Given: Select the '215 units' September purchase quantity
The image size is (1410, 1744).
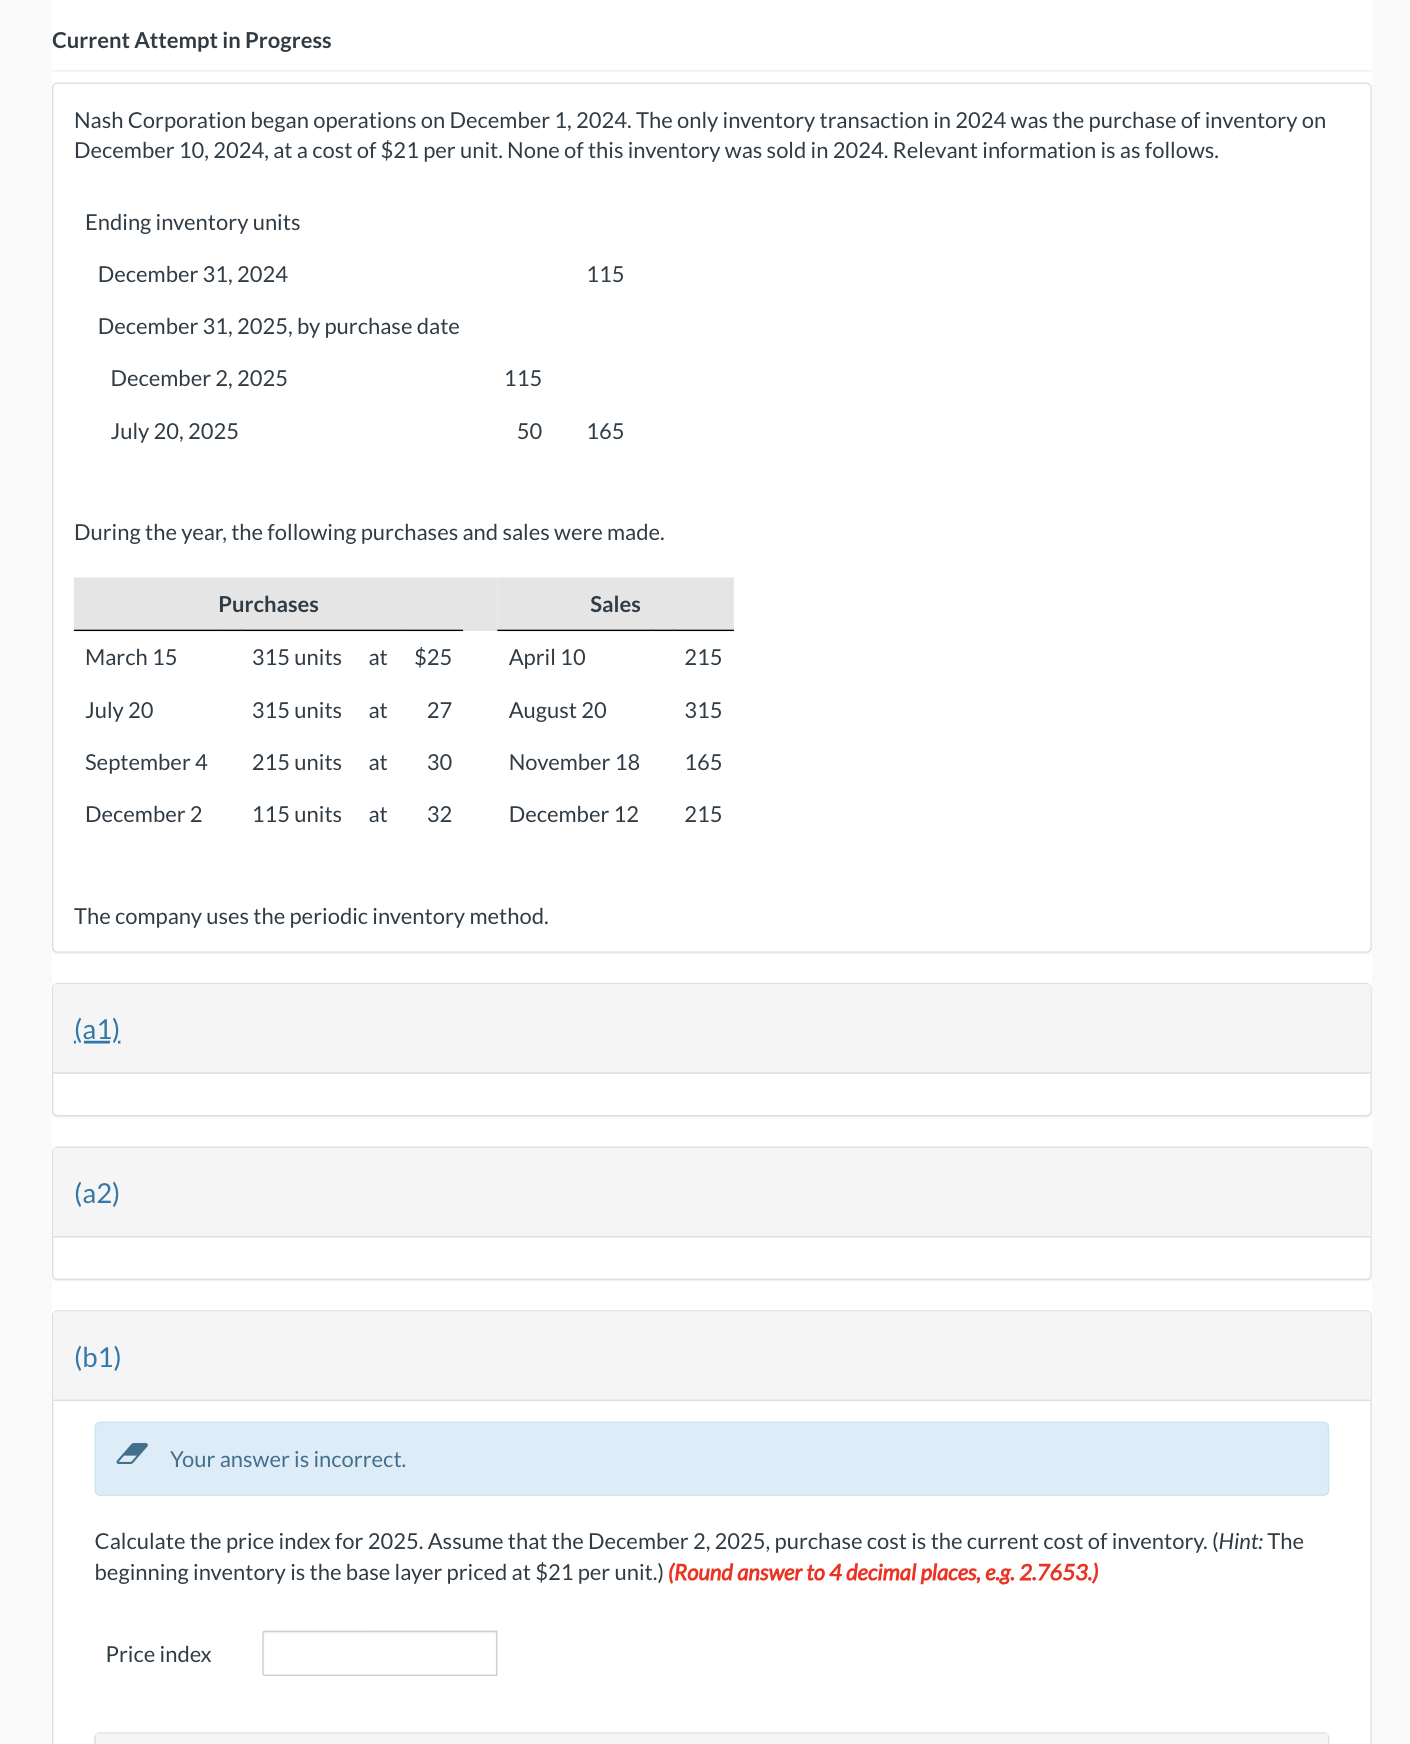Looking at the screenshot, I should tap(297, 762).
